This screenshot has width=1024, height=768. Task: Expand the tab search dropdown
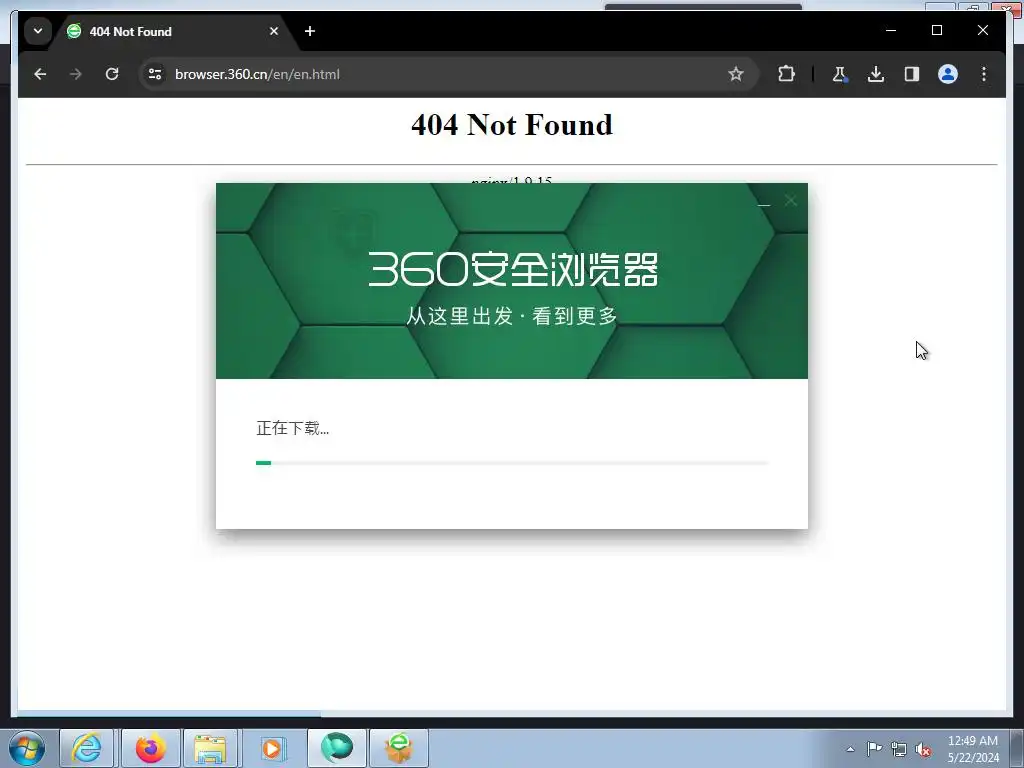coord(38,31)
